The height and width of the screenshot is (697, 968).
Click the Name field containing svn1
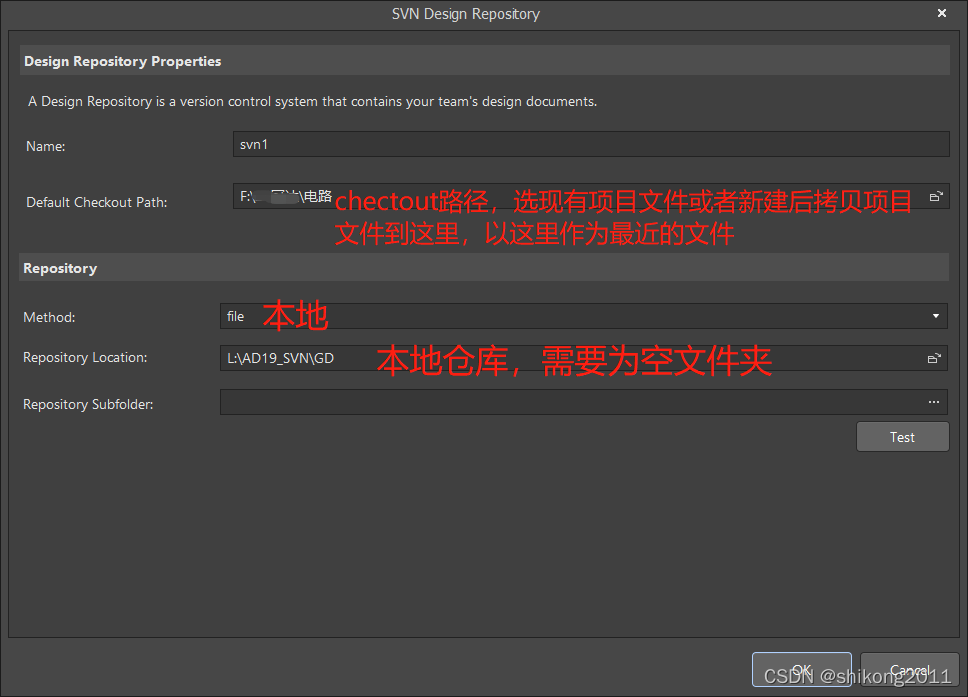point(590,145)
